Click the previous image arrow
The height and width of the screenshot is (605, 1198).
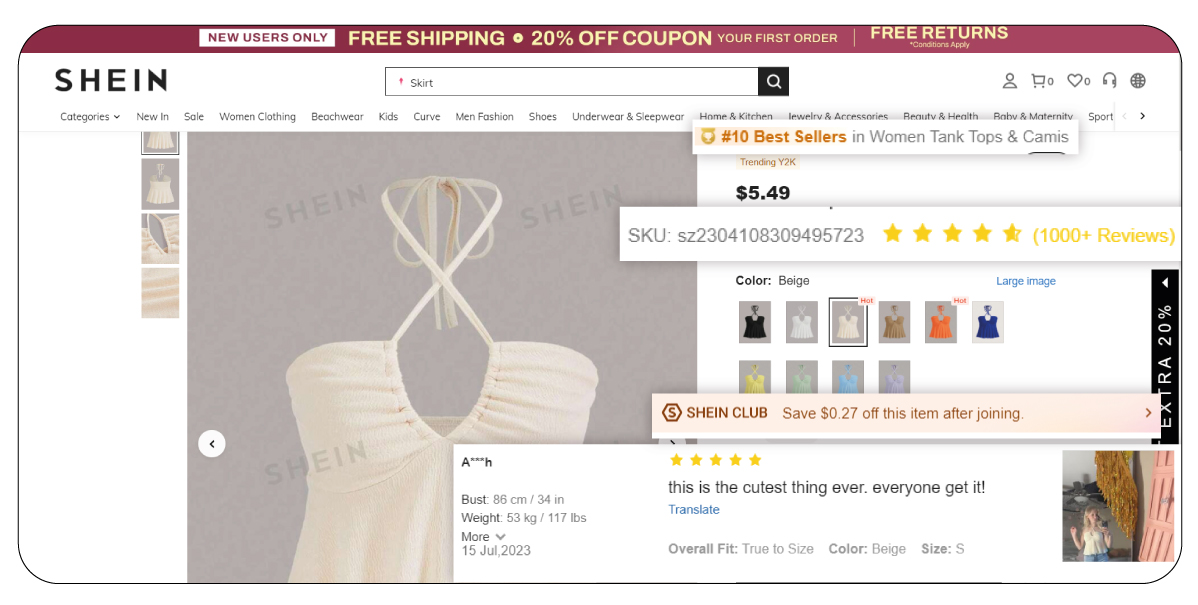click(212, 443)
